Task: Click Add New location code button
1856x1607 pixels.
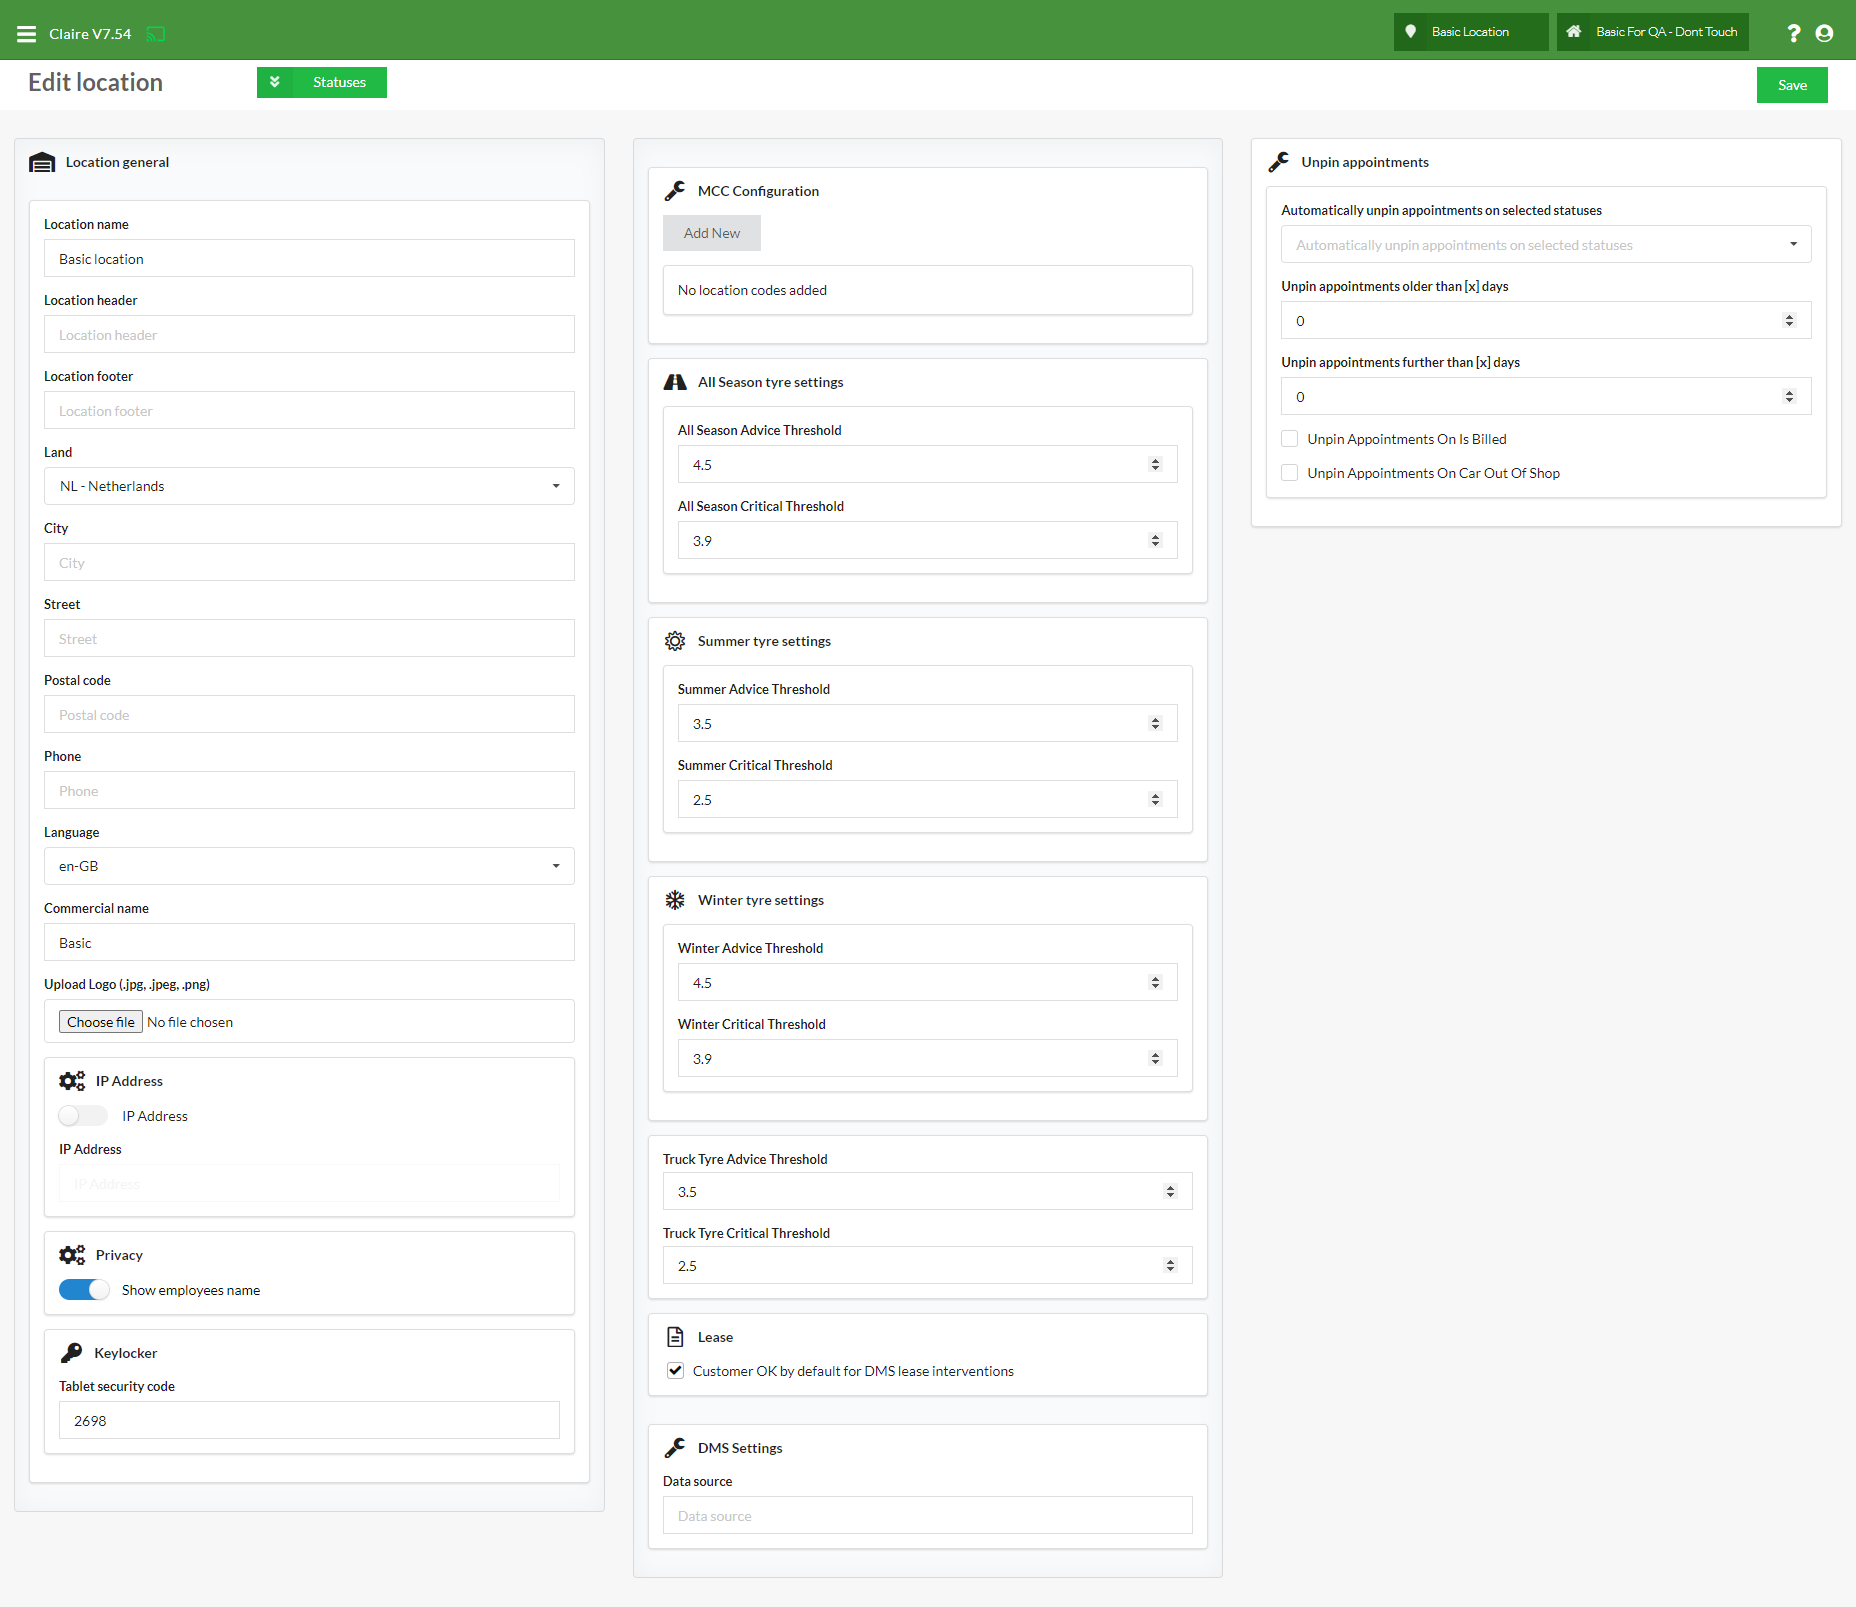Action: tap(711, 233)
